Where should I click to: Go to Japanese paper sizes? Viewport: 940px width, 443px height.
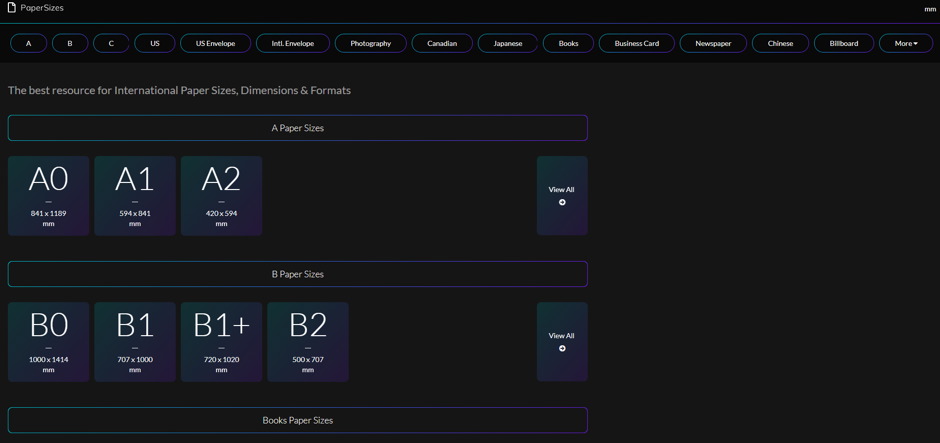click(508, 44)
